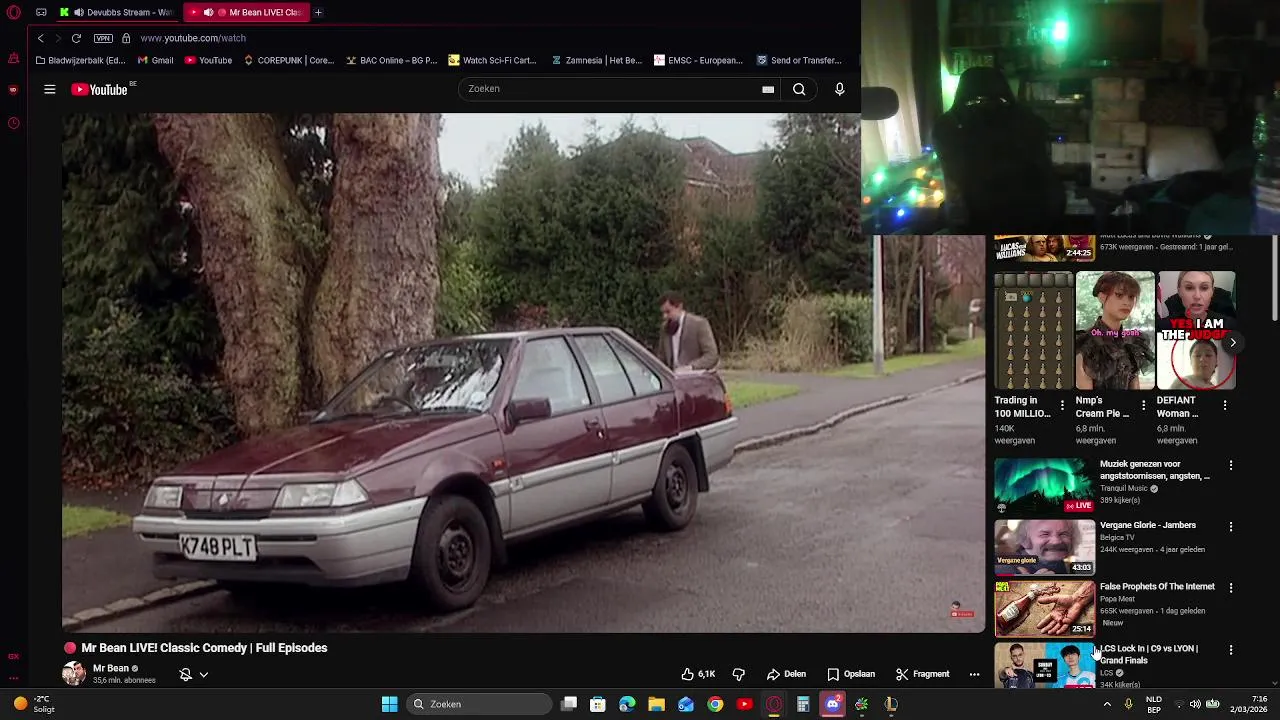The image size is (1280, 720).
Task: Click the Fragment clip button
Action: [x=922, y=674]
